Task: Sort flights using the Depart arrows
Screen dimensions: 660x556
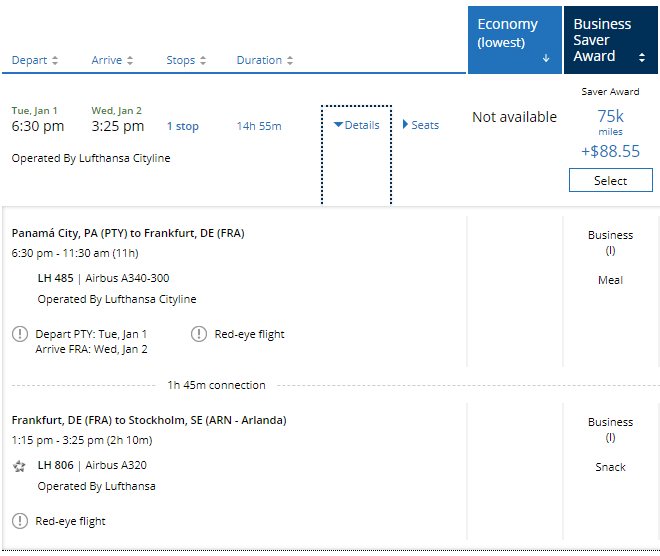Action: click(x=55, y=61)
